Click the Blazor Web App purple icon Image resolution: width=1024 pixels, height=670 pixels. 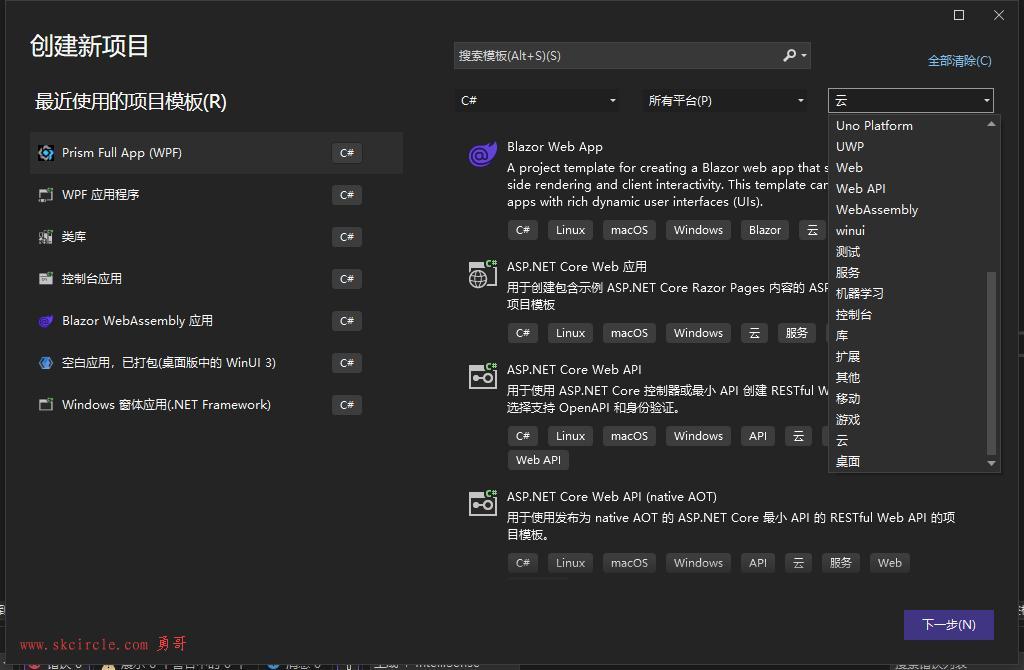483,155
